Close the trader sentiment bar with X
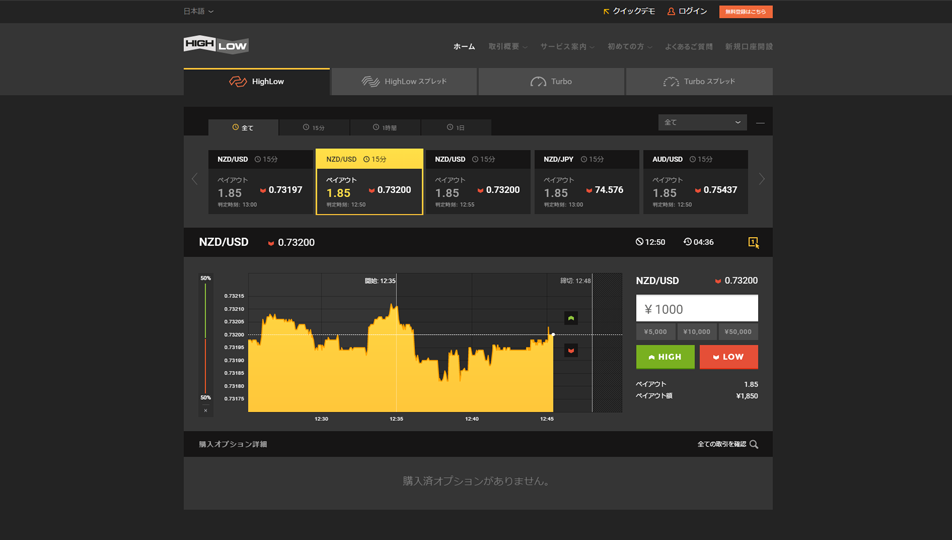 (206, 411)
